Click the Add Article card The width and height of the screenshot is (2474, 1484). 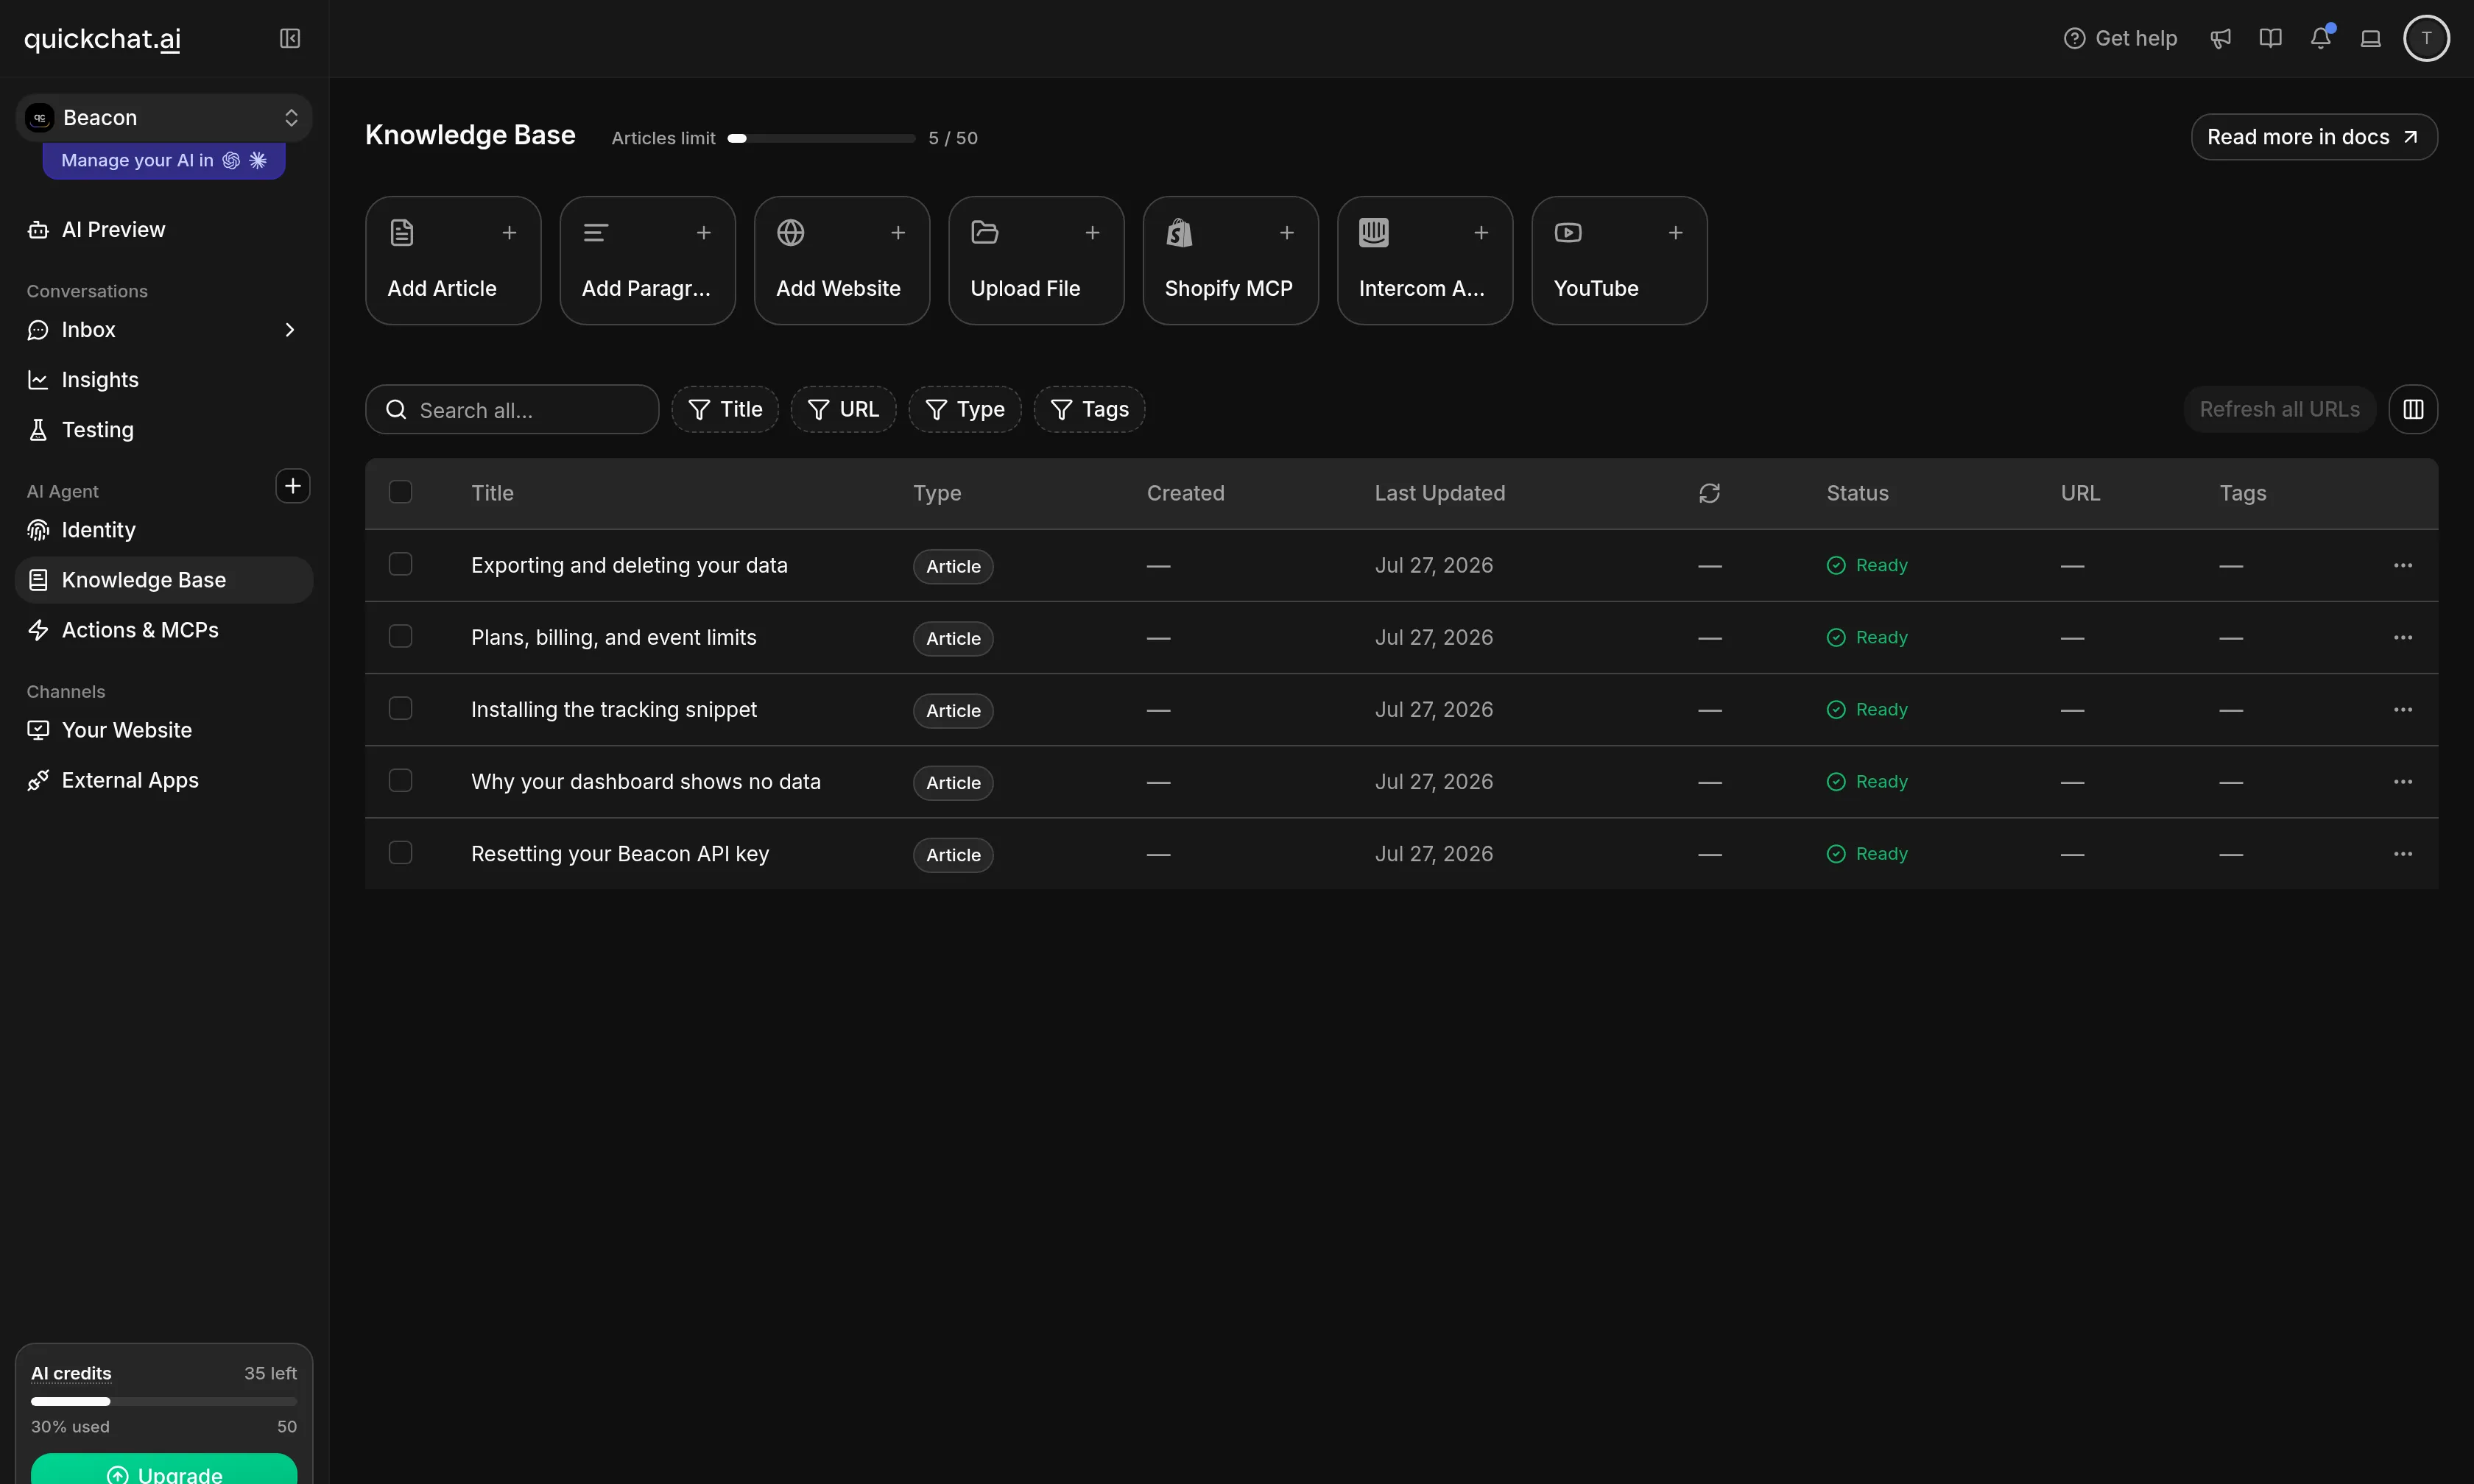click(453, 260)
